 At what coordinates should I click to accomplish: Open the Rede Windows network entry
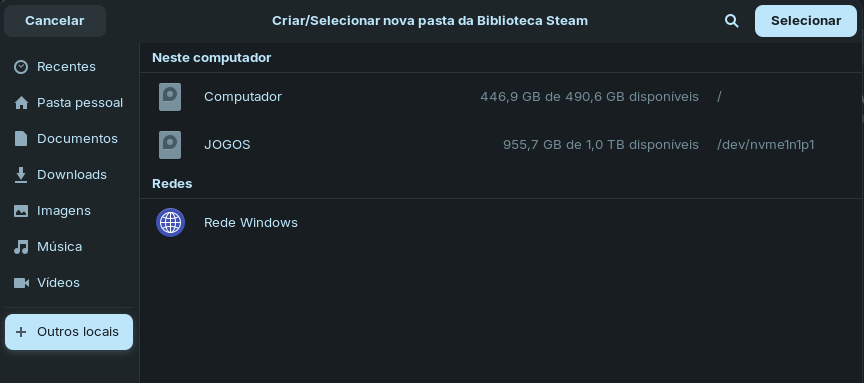click(x=500, y=223)
